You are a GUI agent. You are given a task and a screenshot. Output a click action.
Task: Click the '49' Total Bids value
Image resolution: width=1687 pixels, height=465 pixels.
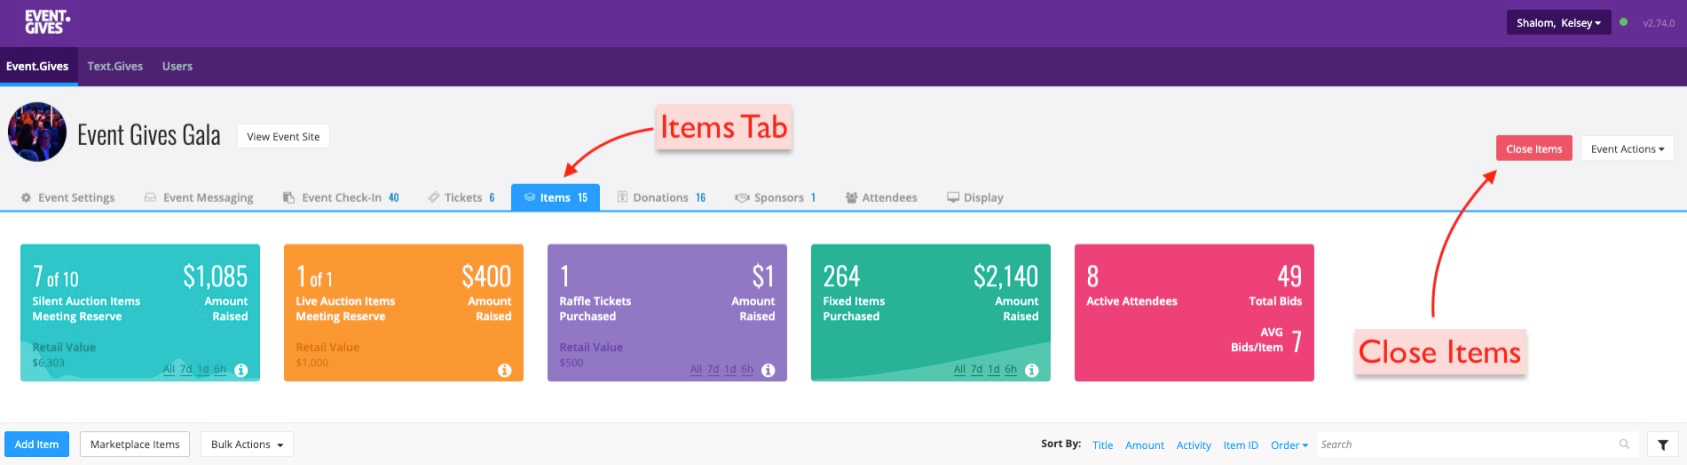coord(1289,276)
